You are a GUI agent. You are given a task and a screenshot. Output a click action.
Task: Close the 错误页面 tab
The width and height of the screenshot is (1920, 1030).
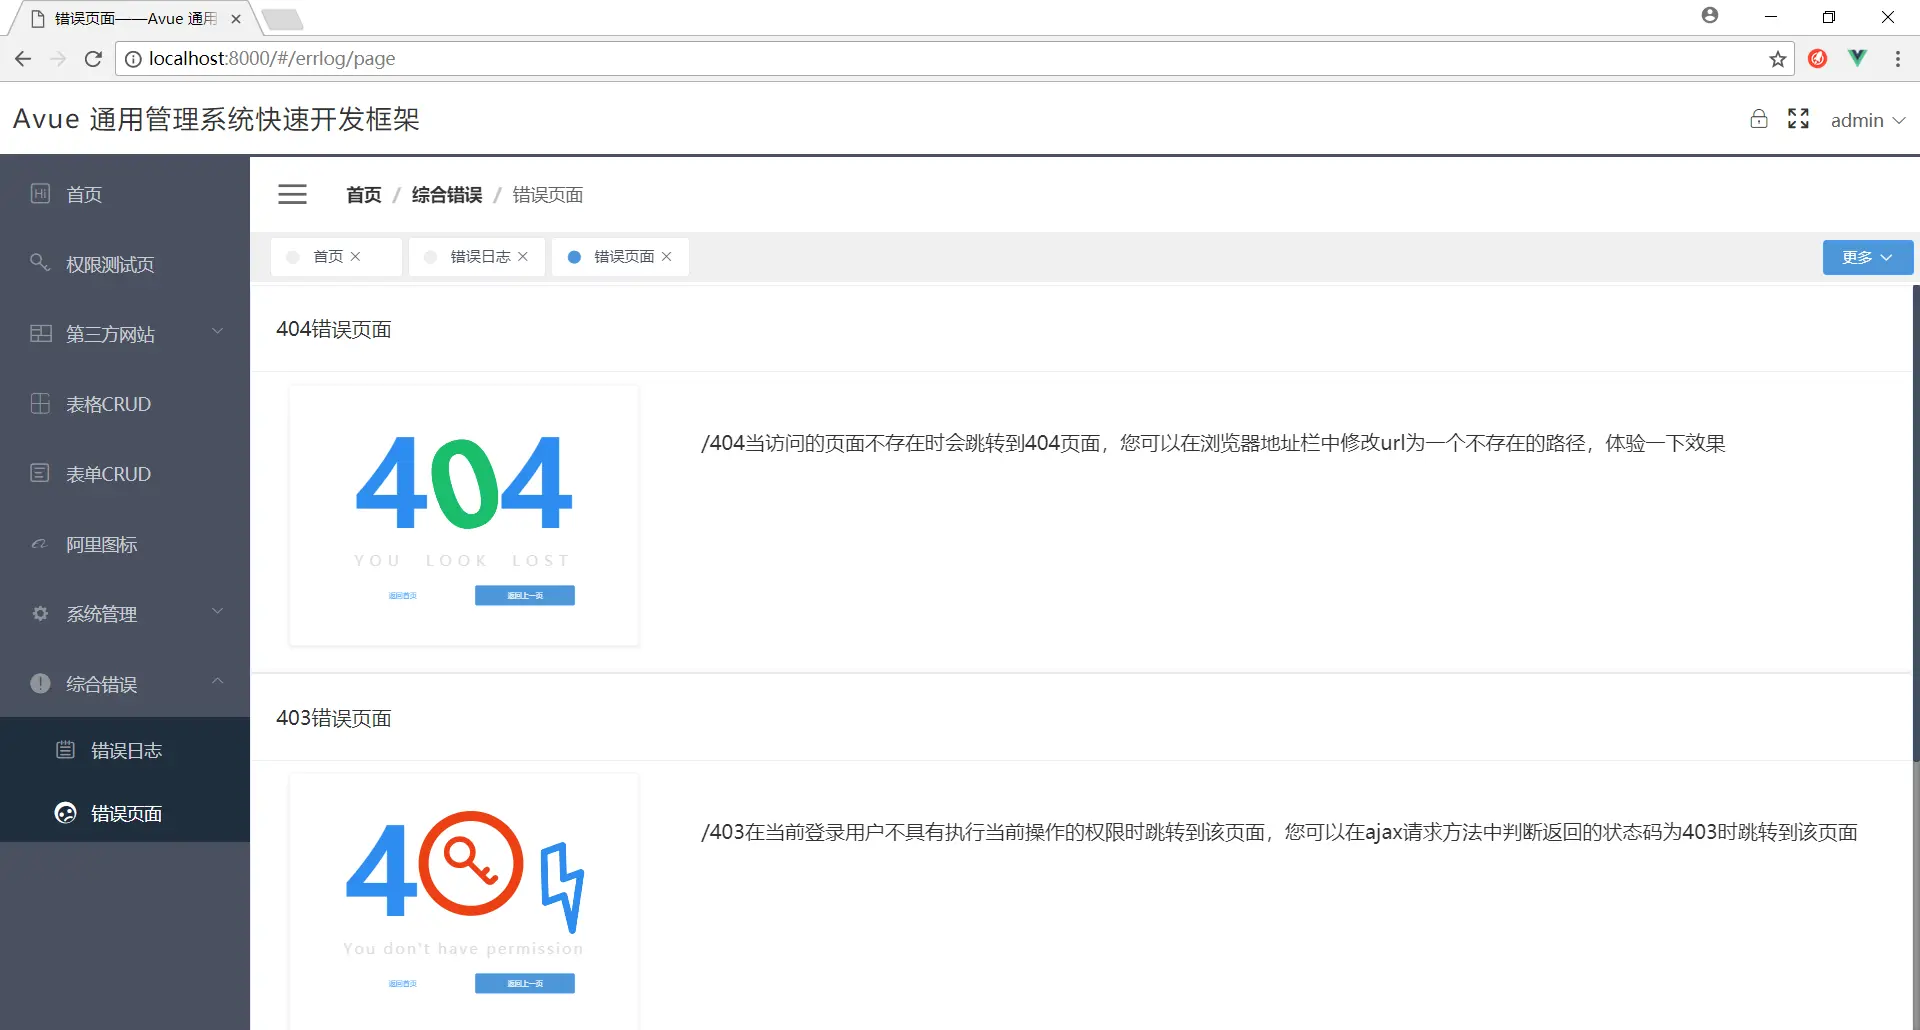click(x=666, y=257)
